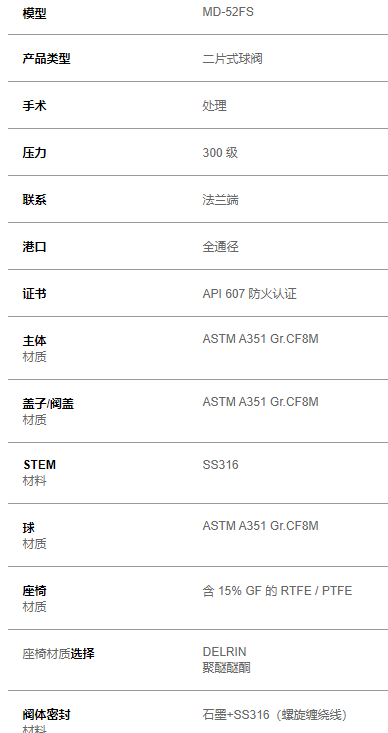Click the 300 级 pressure value
Screen dimensions: 388x733
coord(220,153)
